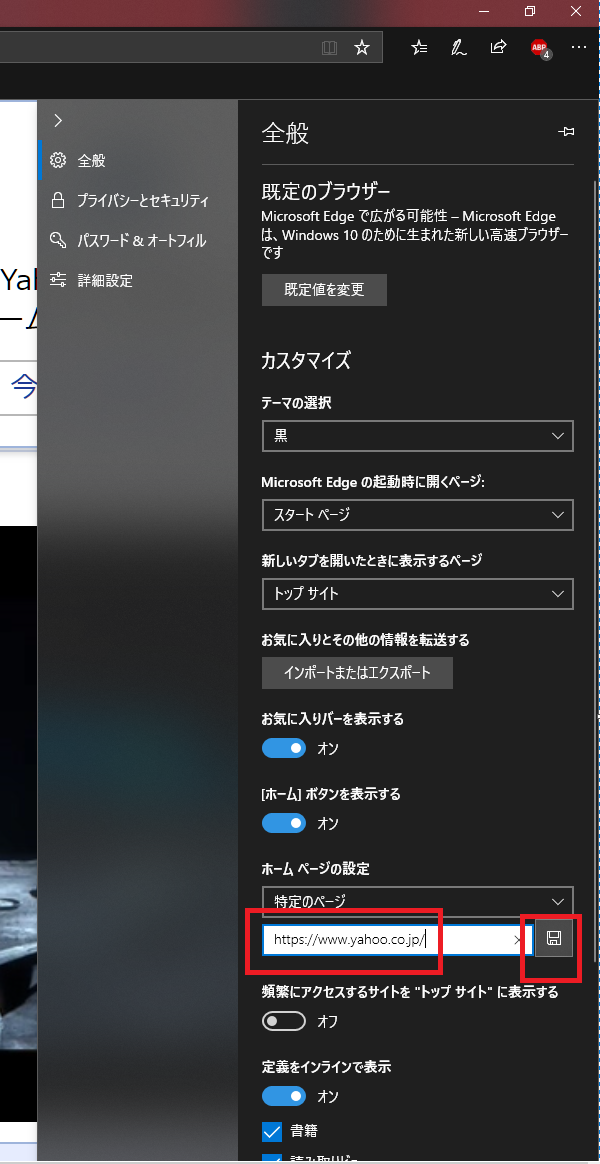Open the startup page dropdown showing スタート ページ

[417, 515]
